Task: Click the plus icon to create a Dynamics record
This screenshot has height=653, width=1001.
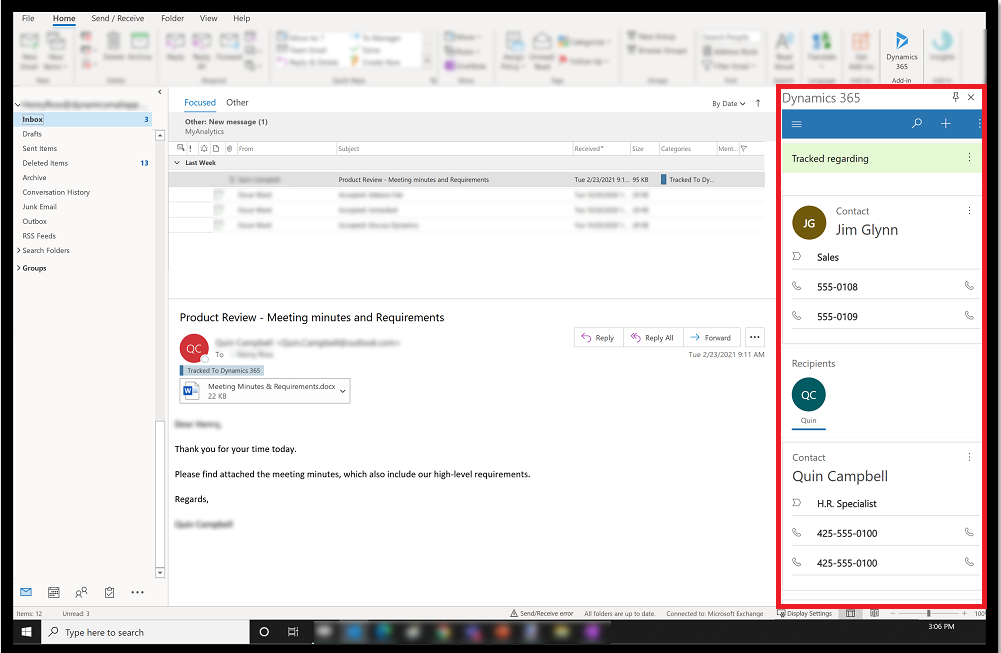Action: [x=946, y=124]
